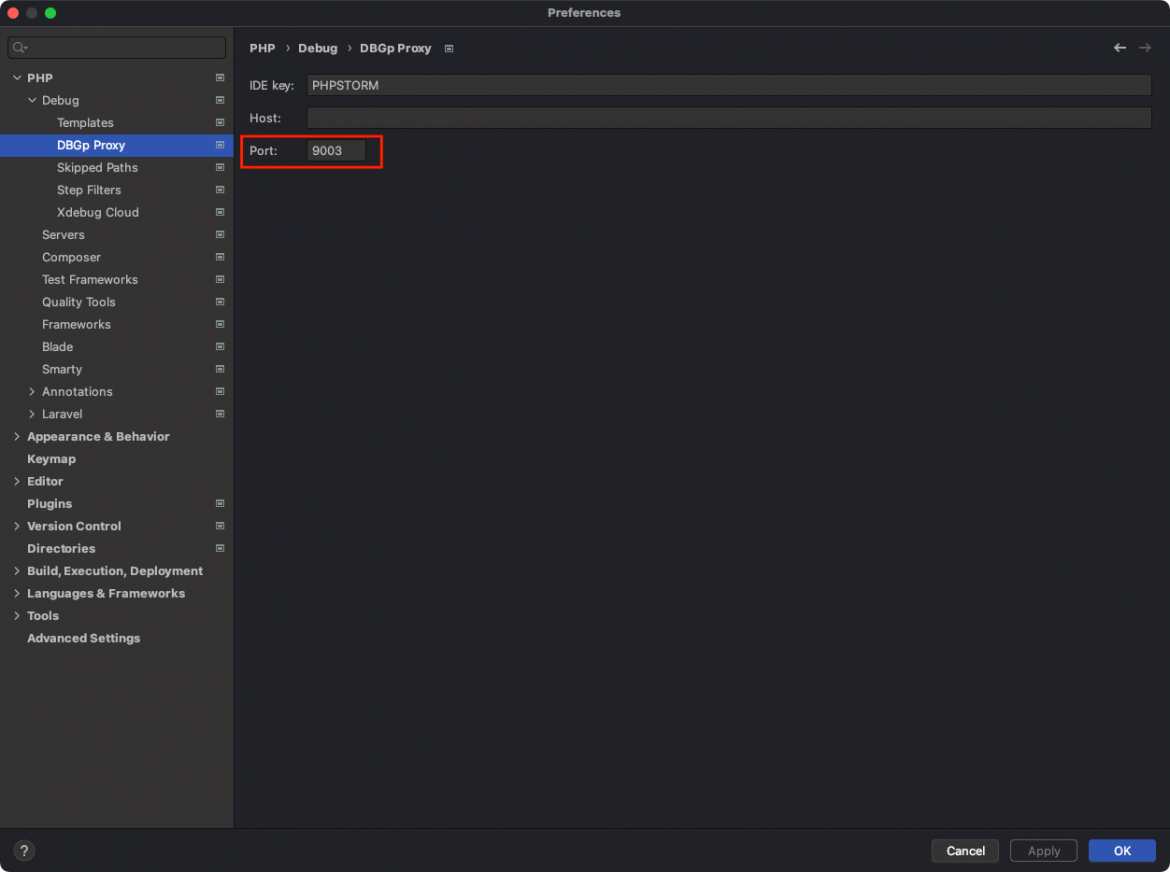
Task: Click the project-level icon on DBGp Proxy row
Action: click(220, 145)
